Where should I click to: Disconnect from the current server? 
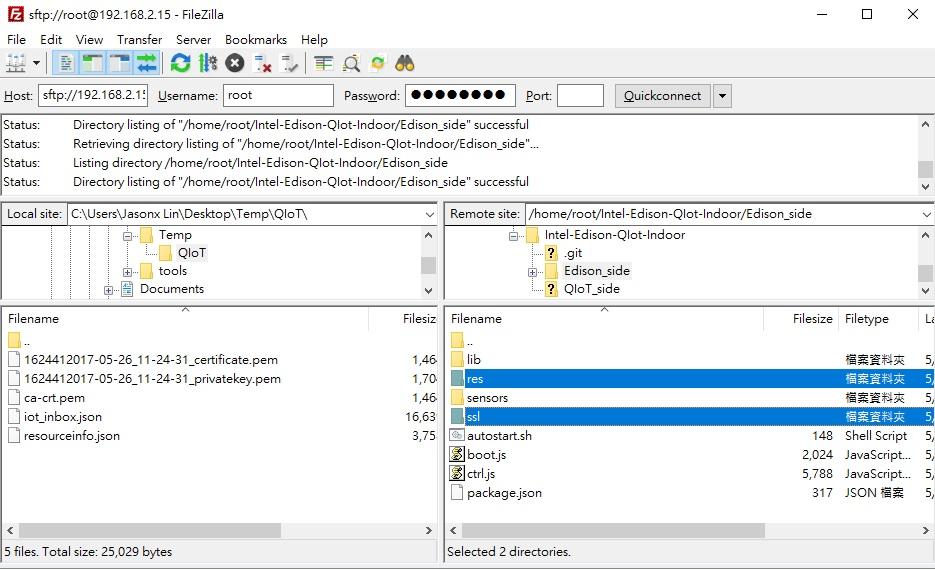click(263, 63)
